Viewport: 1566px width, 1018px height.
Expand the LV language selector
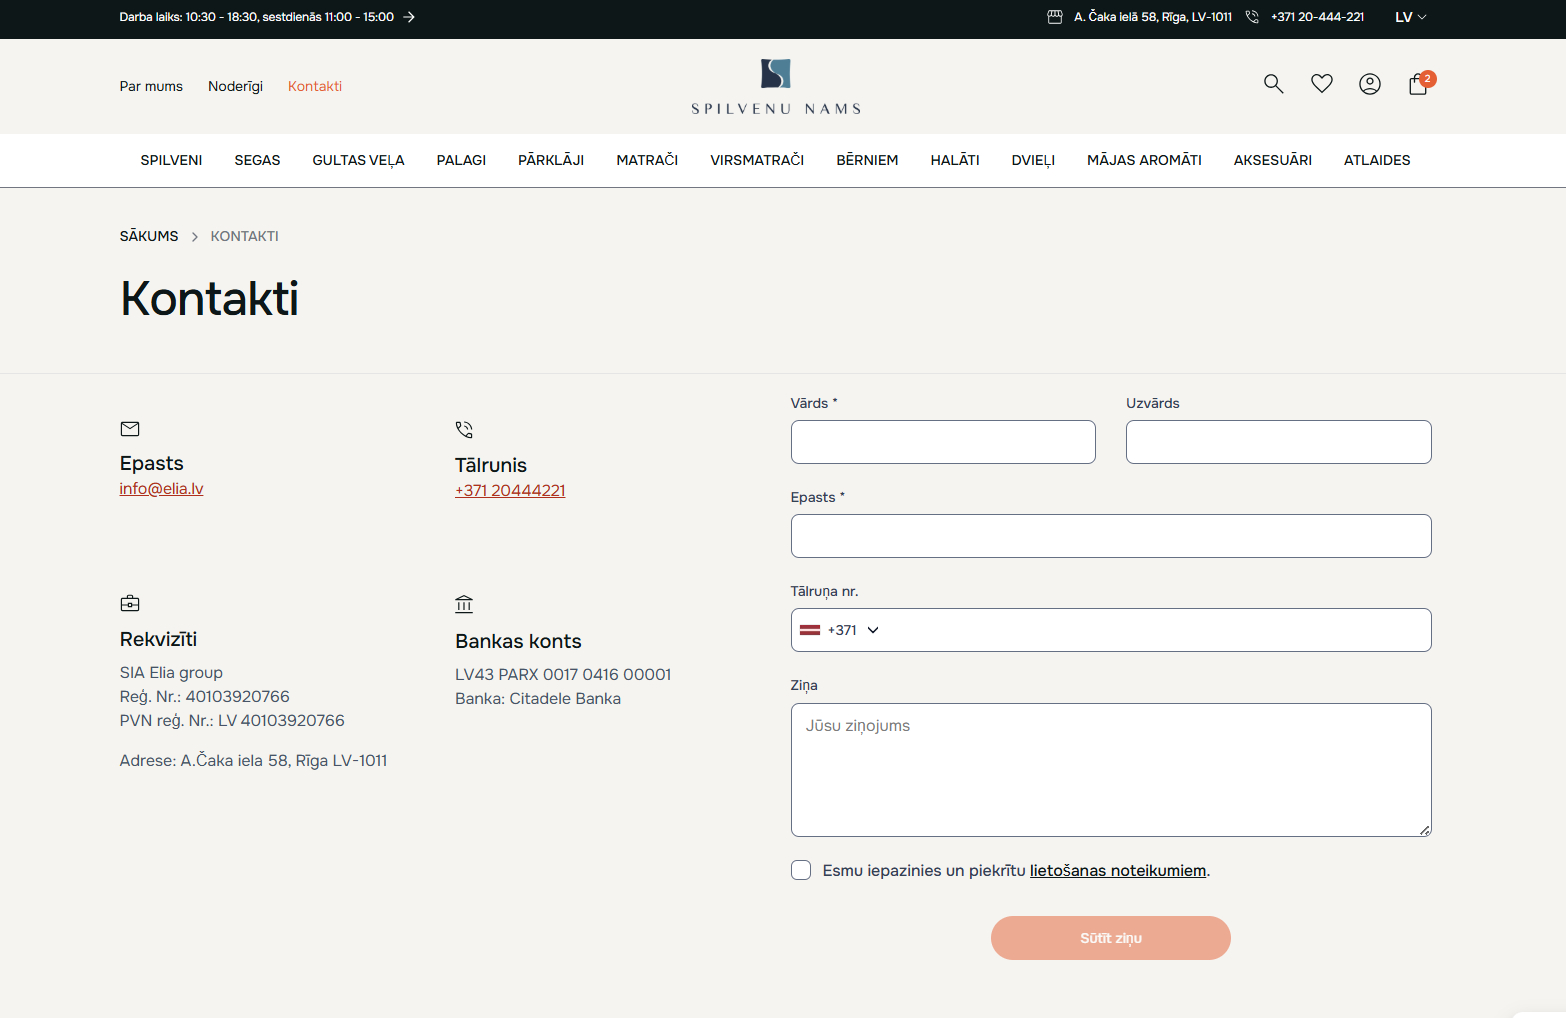click(1410, 17)
